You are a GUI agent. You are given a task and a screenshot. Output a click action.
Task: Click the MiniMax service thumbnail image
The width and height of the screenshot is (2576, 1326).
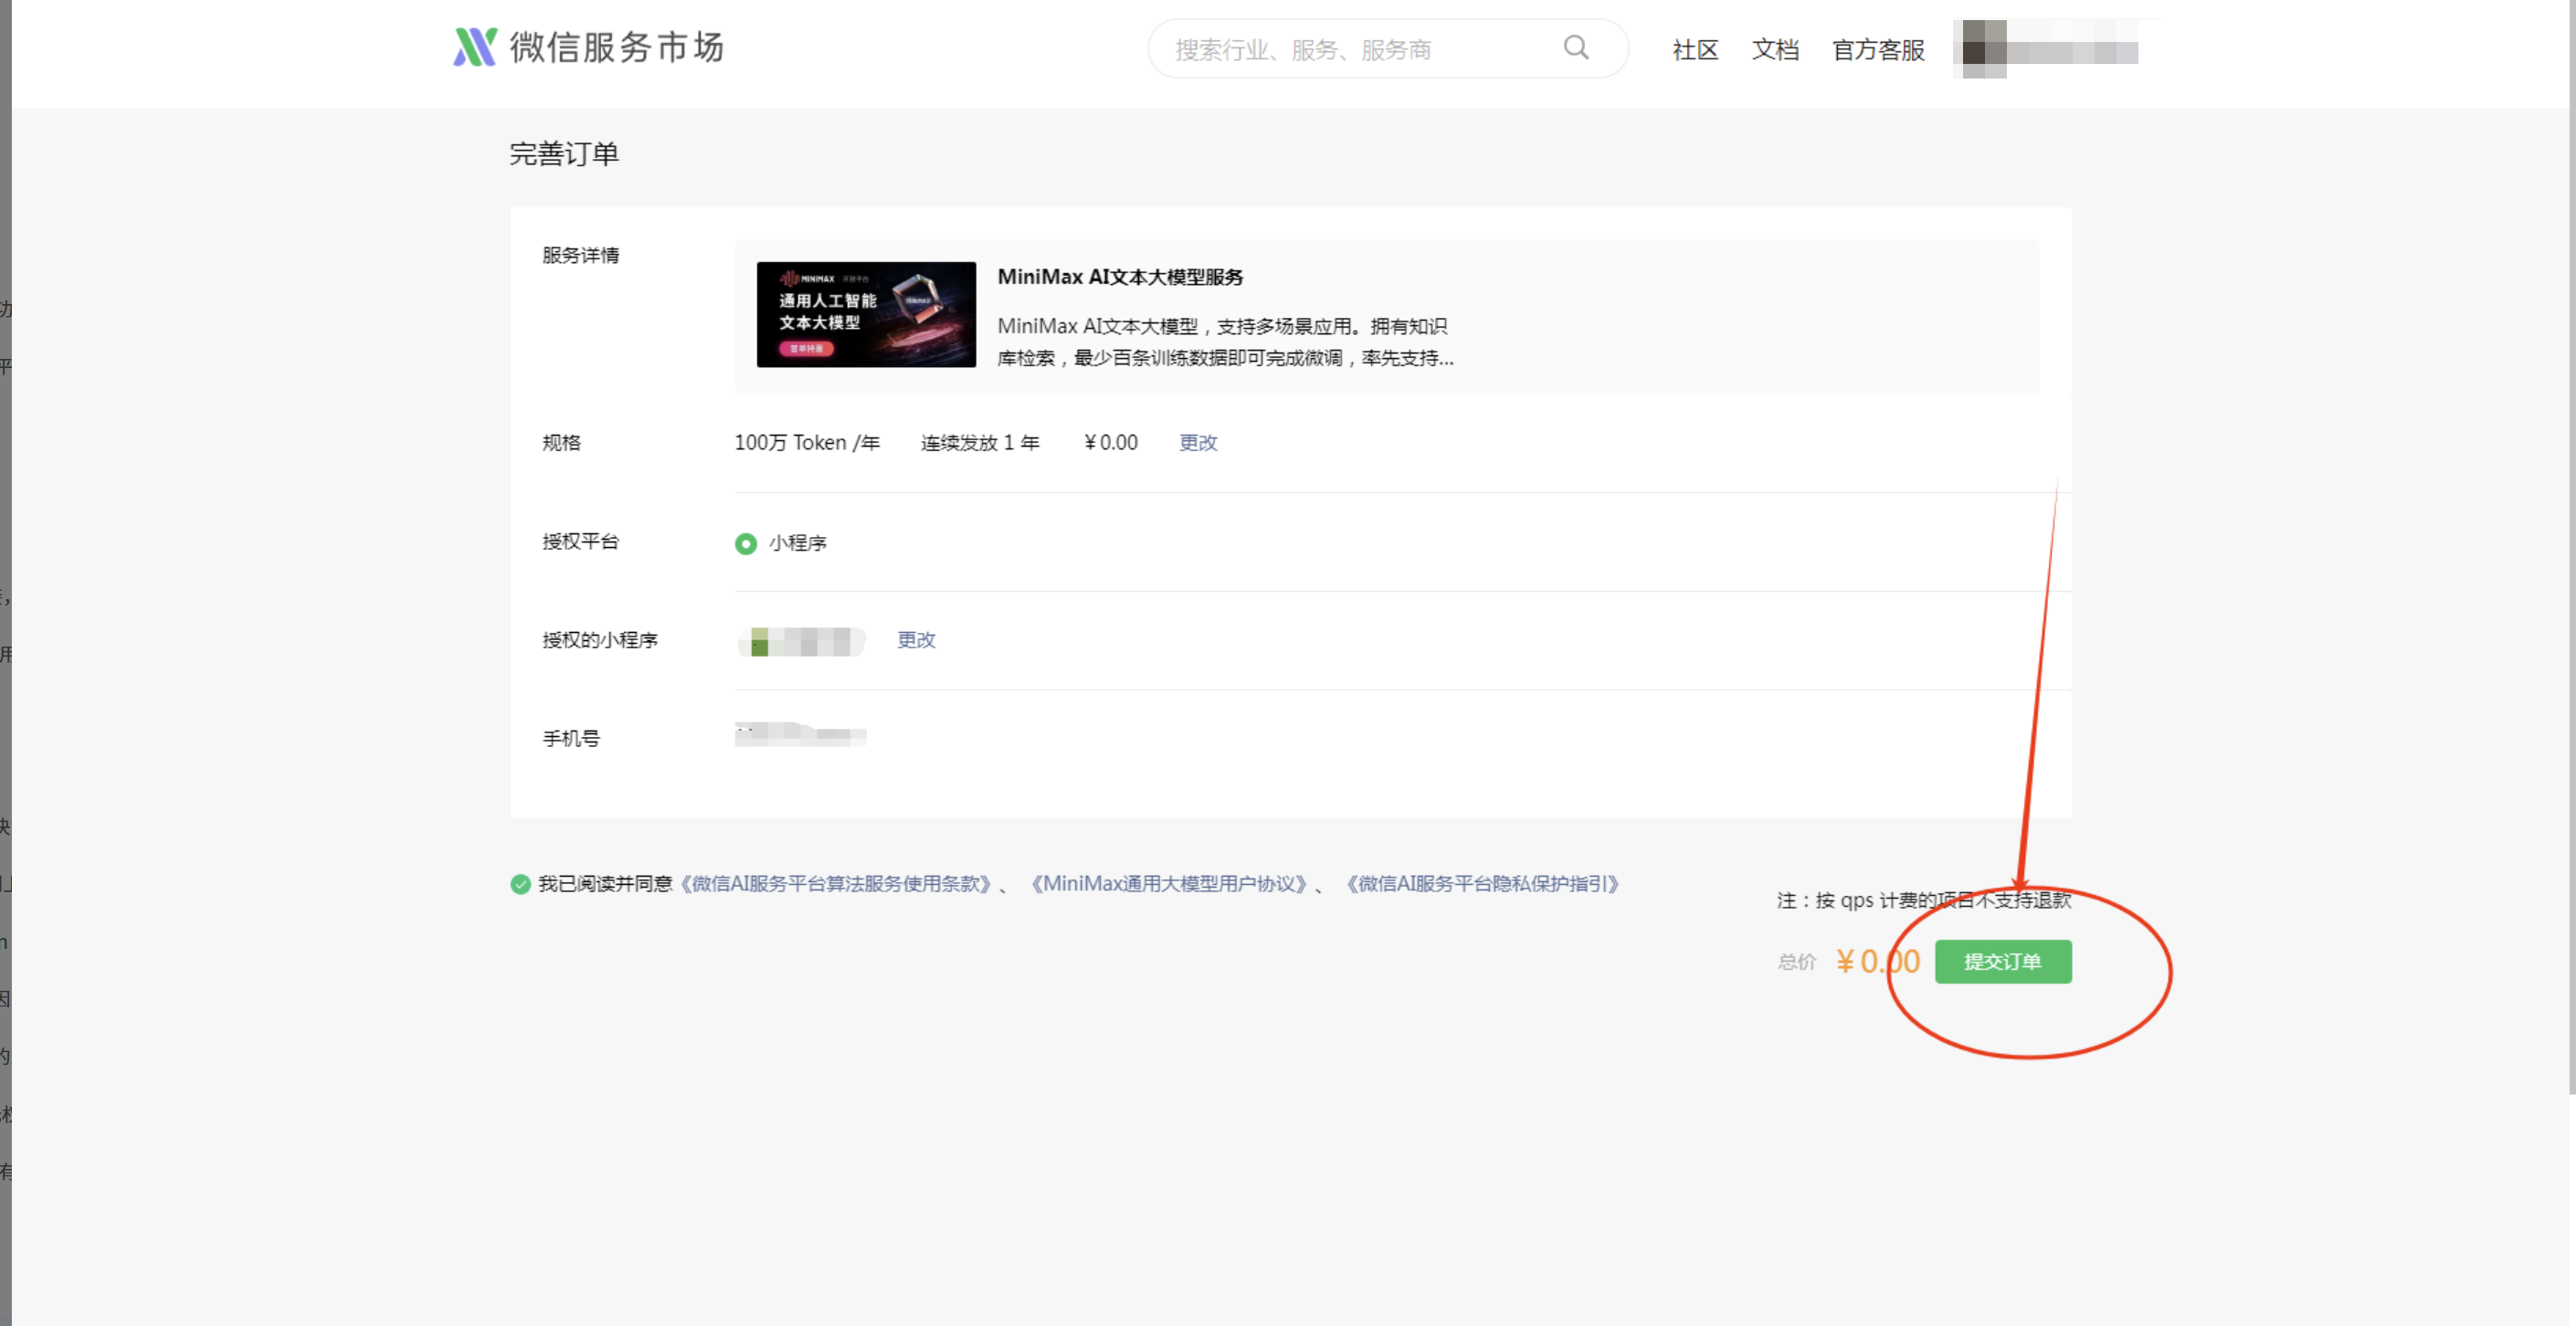865,314
